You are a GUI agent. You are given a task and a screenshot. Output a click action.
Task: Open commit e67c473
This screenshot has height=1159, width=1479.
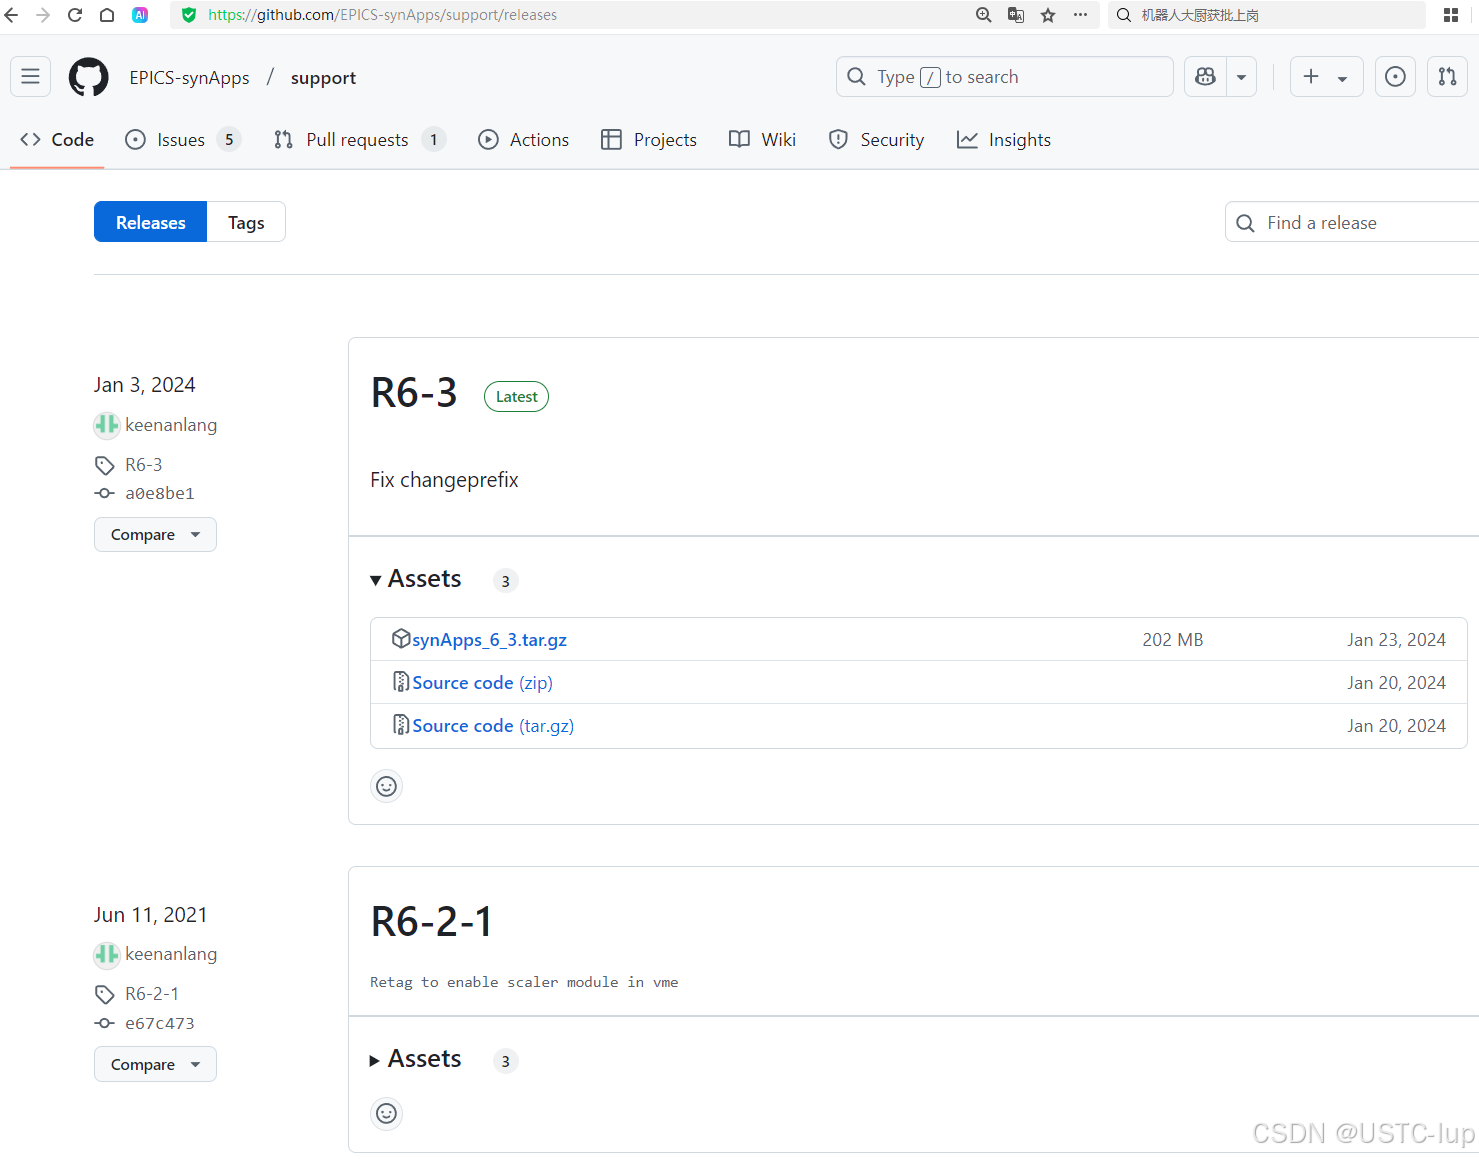[x=160, y=1023]
